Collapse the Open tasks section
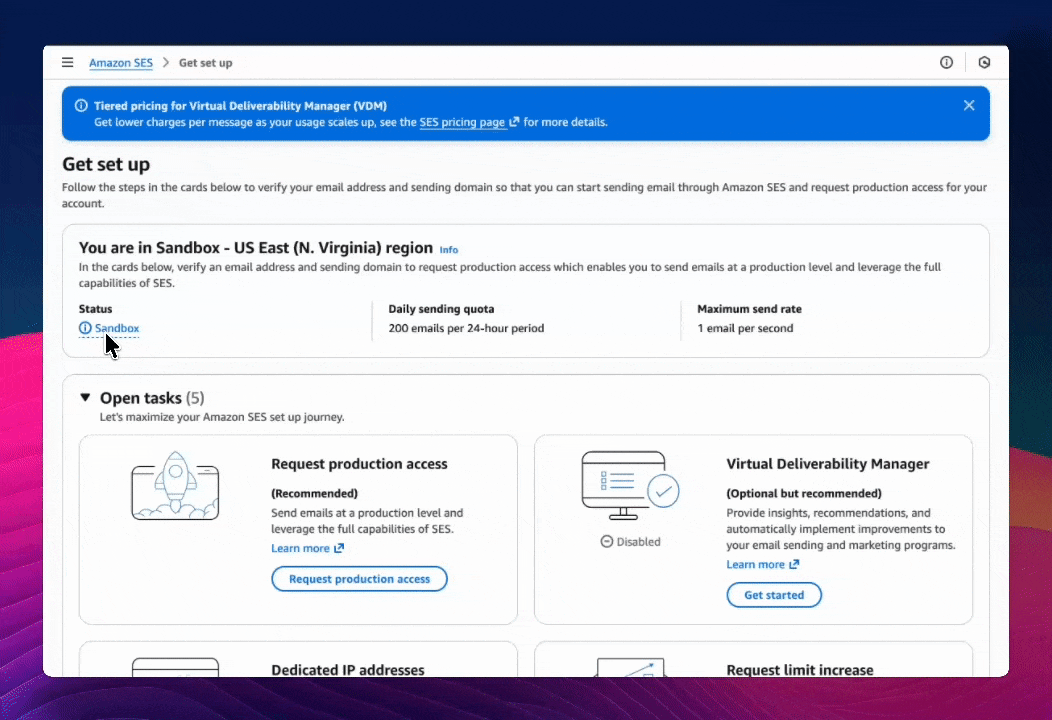This screenshot has width=1052, height=720. tap(85, 398)
